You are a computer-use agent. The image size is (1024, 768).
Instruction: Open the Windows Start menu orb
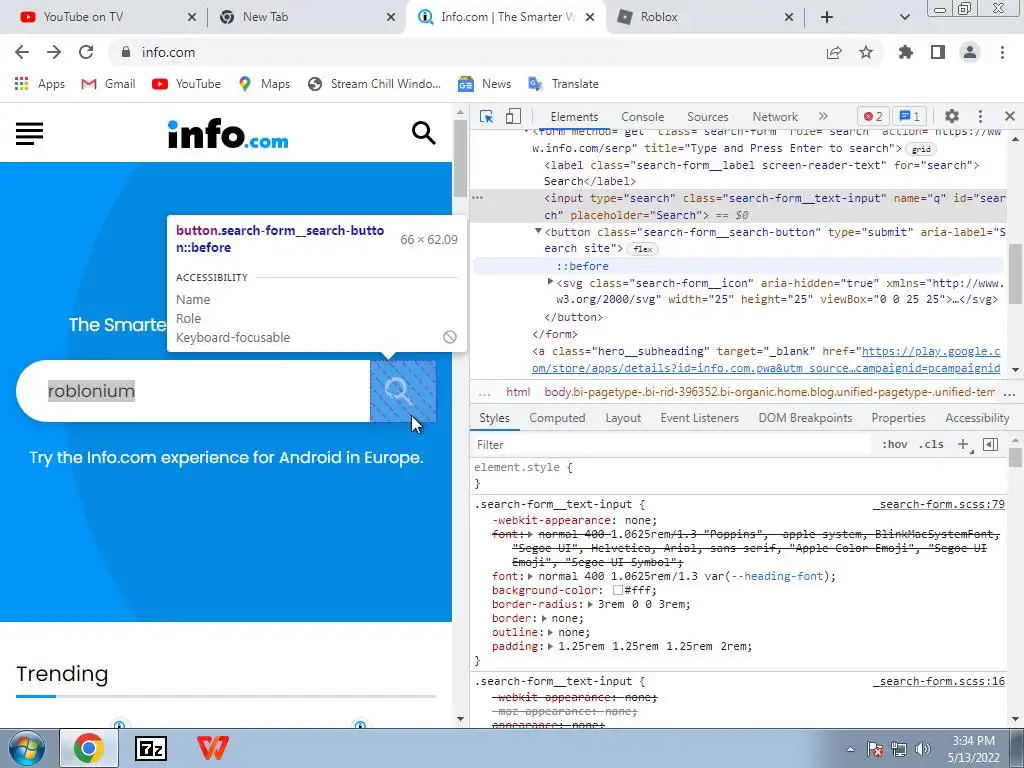pyautogui.click(x=26, y=748)
